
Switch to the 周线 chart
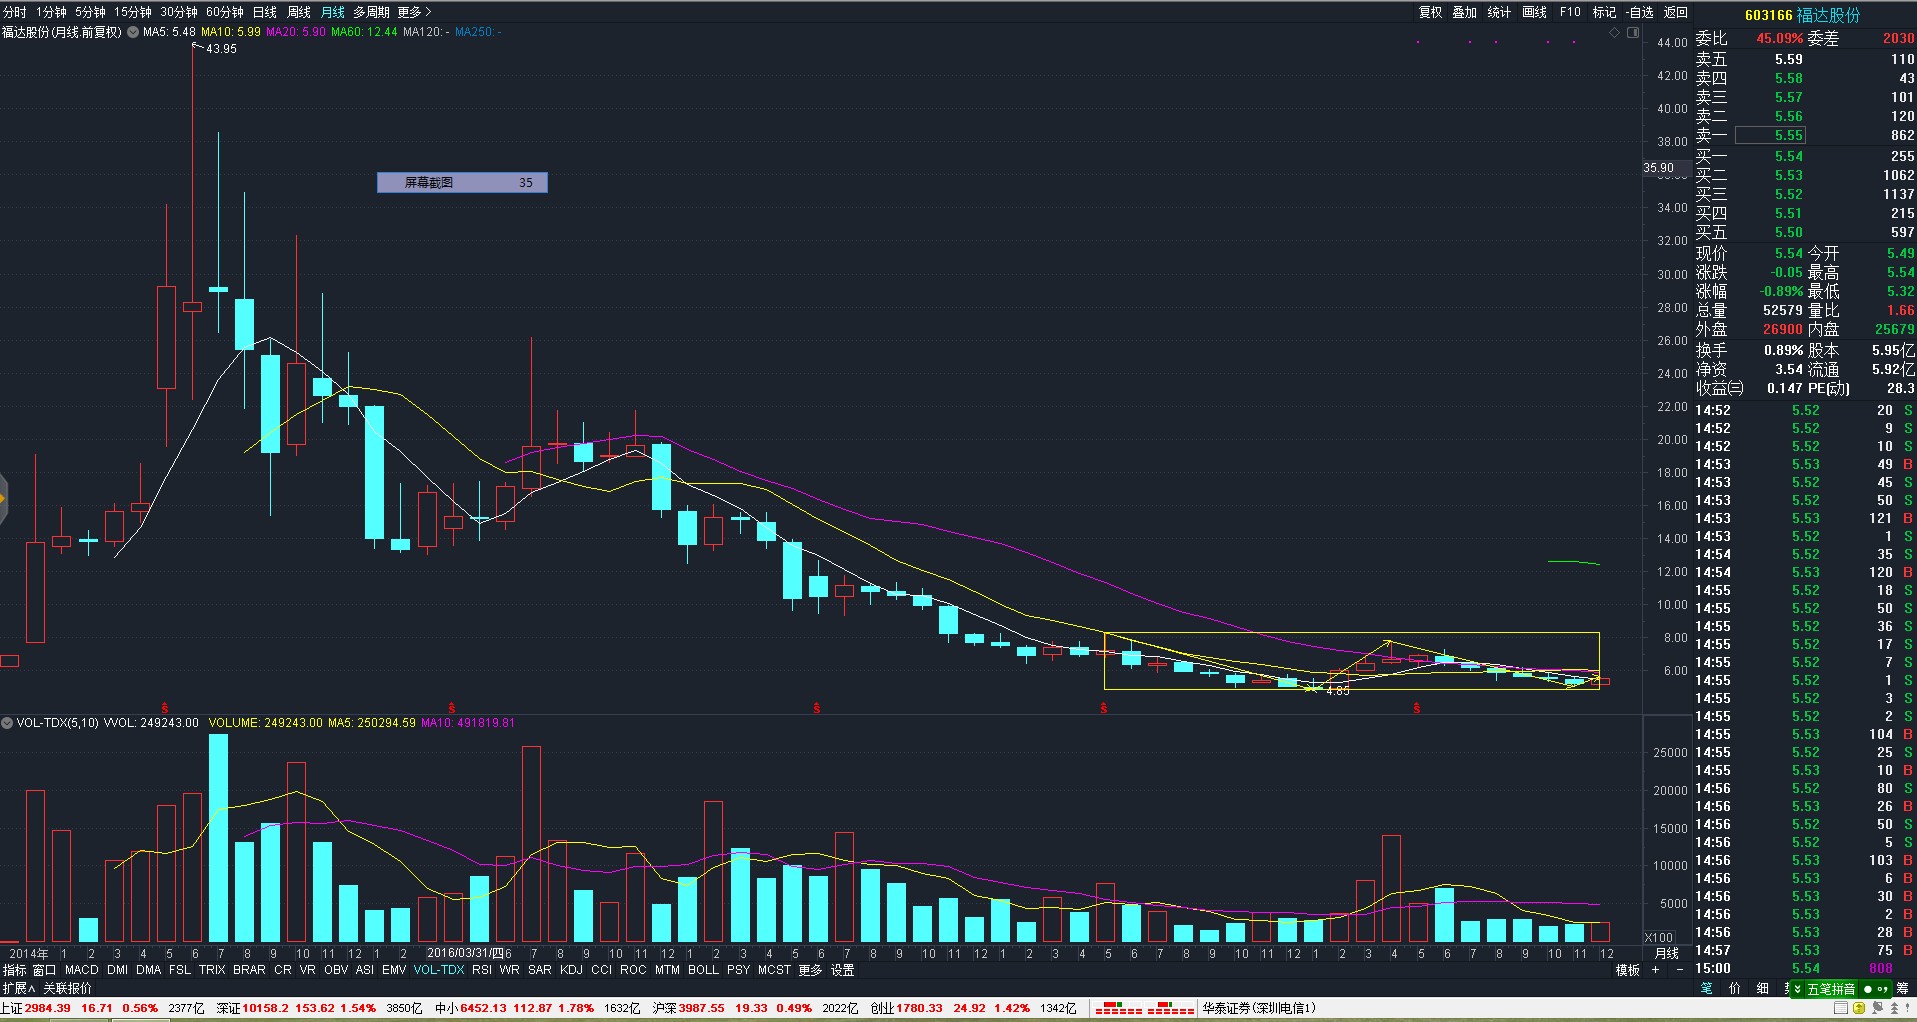click(299, 12)
